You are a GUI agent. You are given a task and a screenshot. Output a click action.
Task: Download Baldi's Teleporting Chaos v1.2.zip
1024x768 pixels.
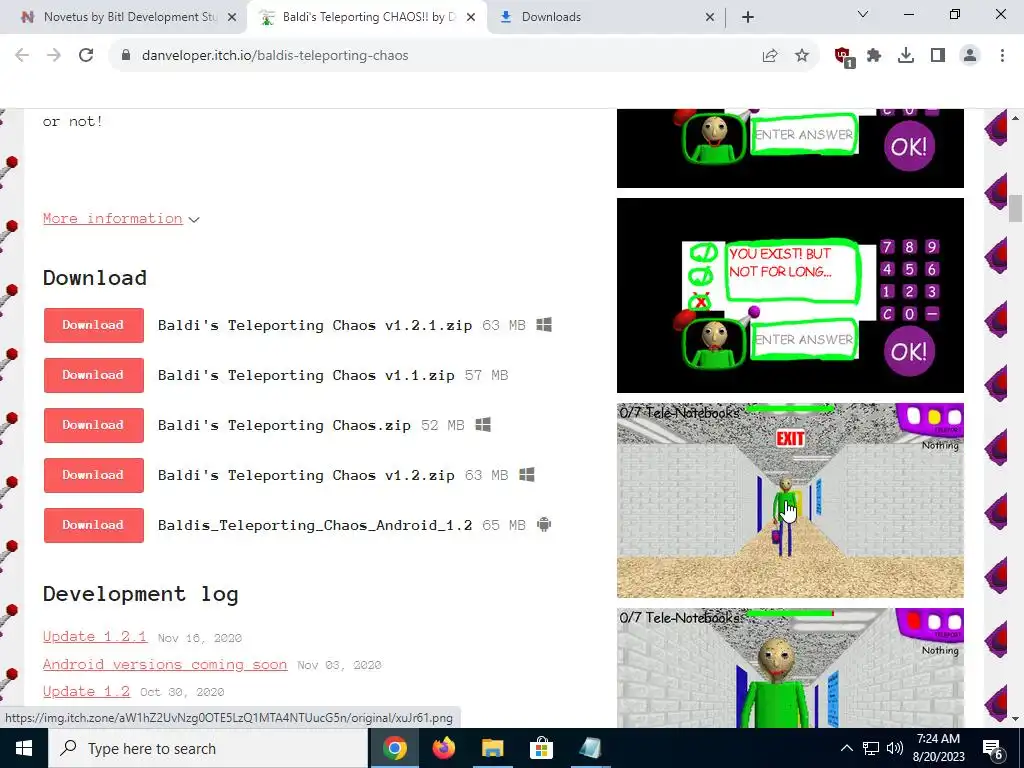(x=93, y=475)
